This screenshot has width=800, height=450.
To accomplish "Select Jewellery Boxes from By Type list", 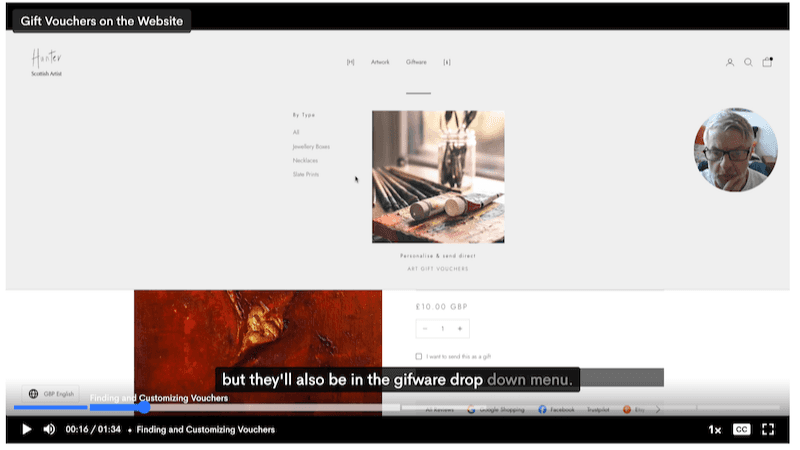I will pos(311,146).
